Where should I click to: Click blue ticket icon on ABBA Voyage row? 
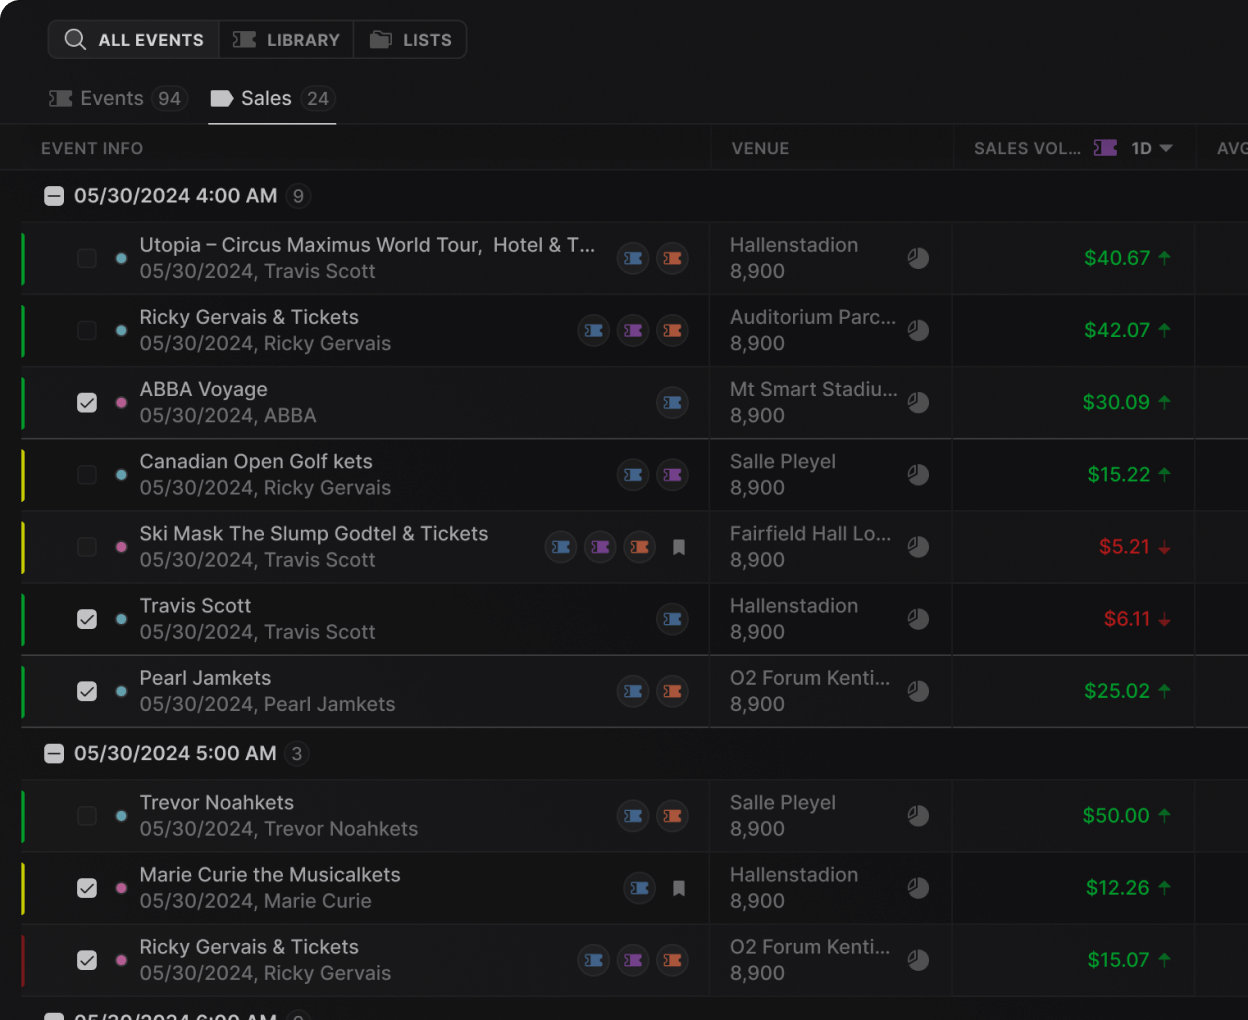point(673,402)
